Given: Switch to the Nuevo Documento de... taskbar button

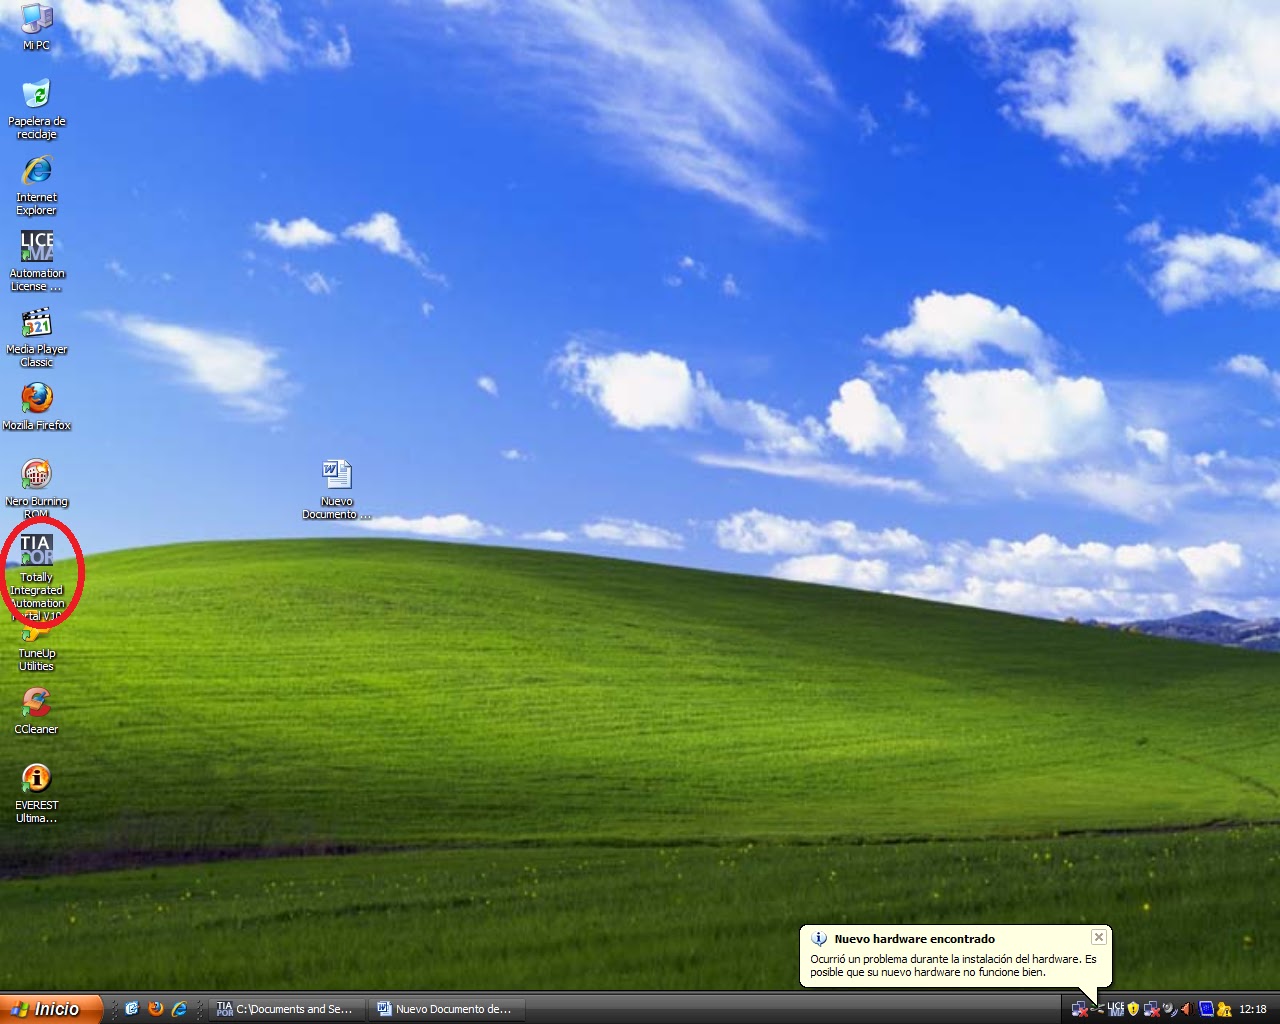Looking at the screenshot, I should pos(446,1009).
